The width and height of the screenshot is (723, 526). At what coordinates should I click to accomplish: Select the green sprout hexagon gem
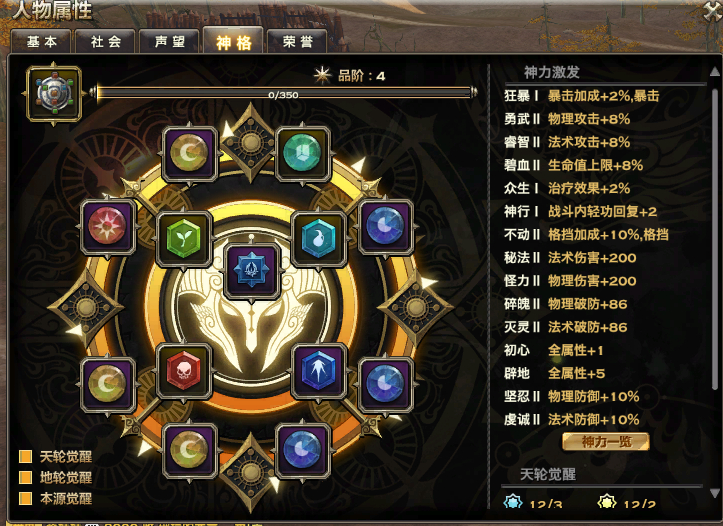click(x=184, y=239)
